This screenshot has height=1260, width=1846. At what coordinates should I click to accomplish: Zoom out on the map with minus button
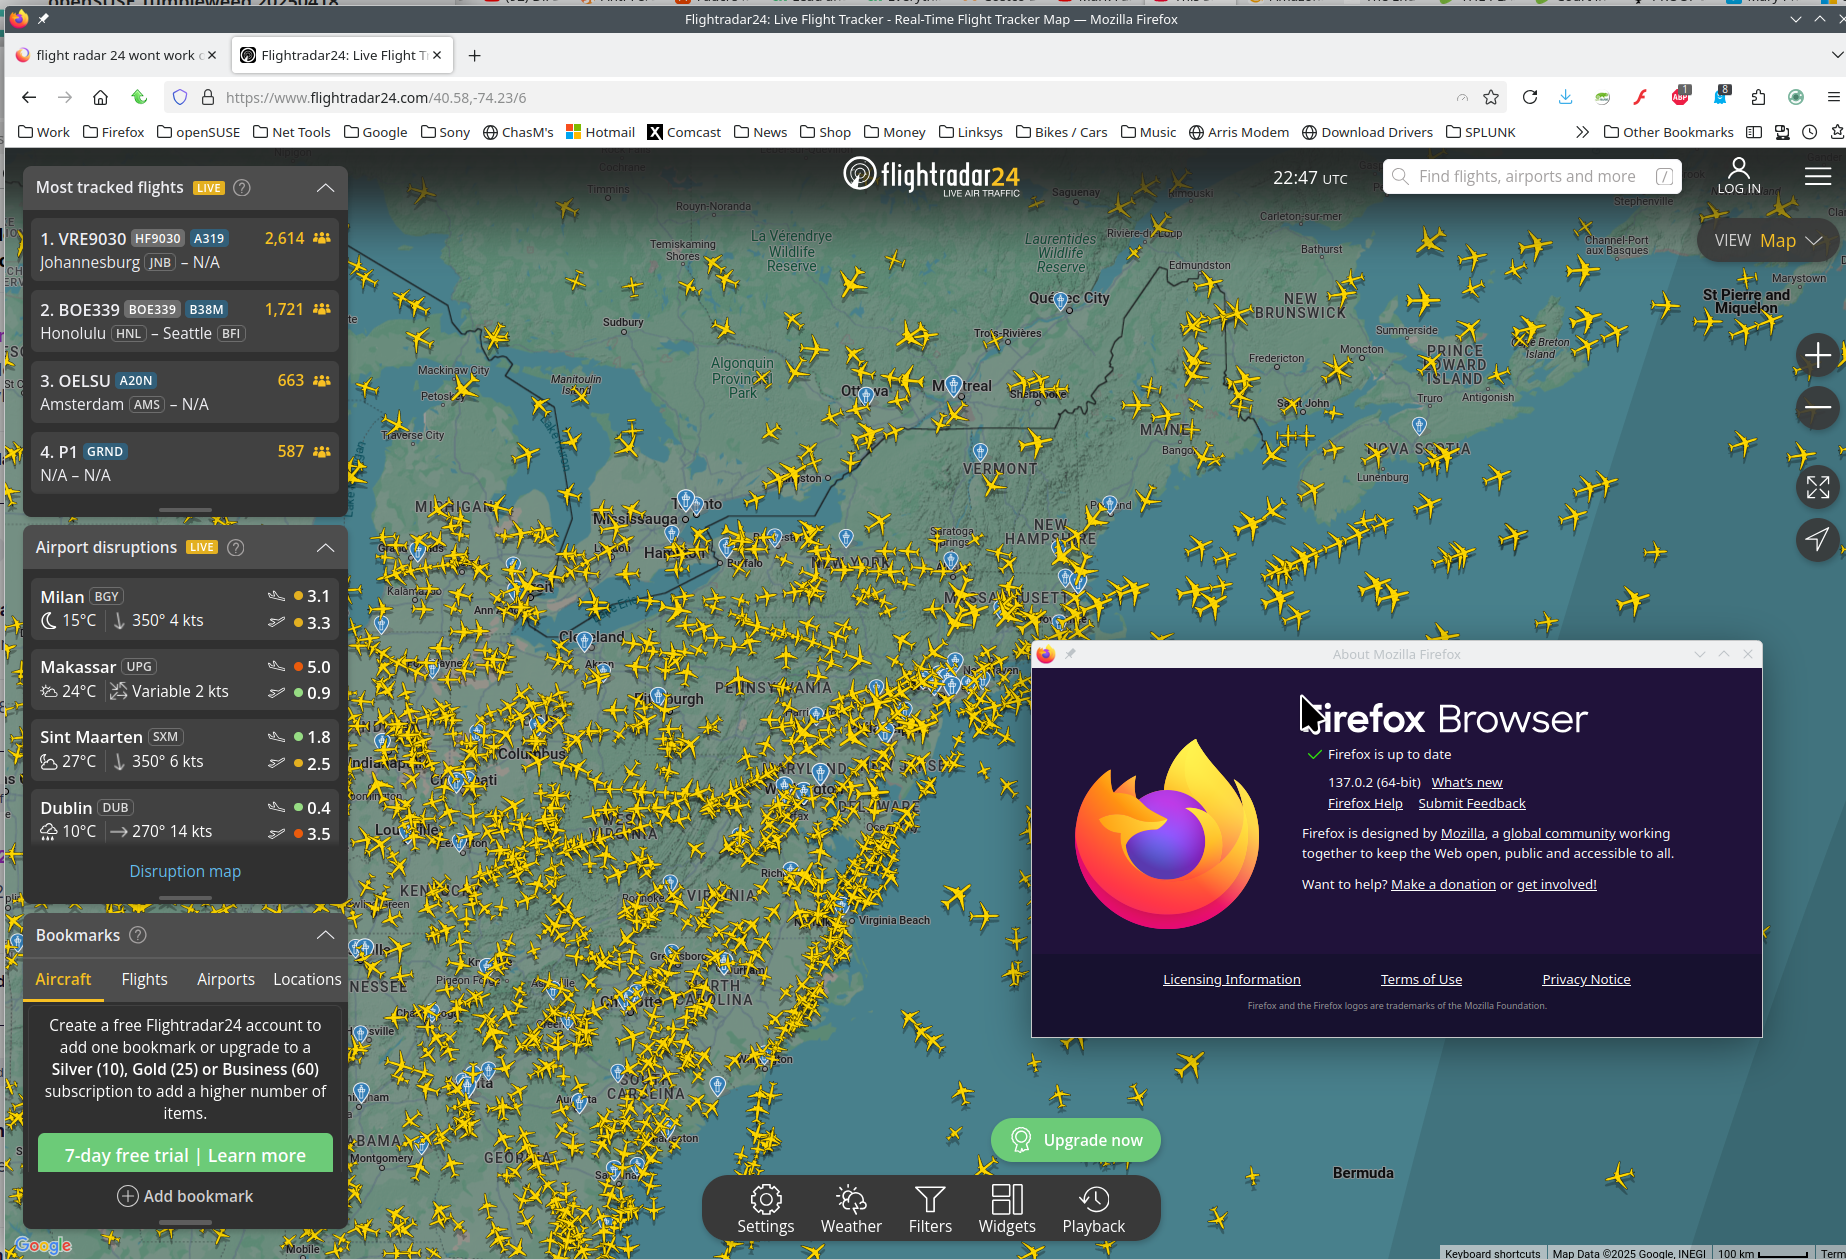(1817, 408)
